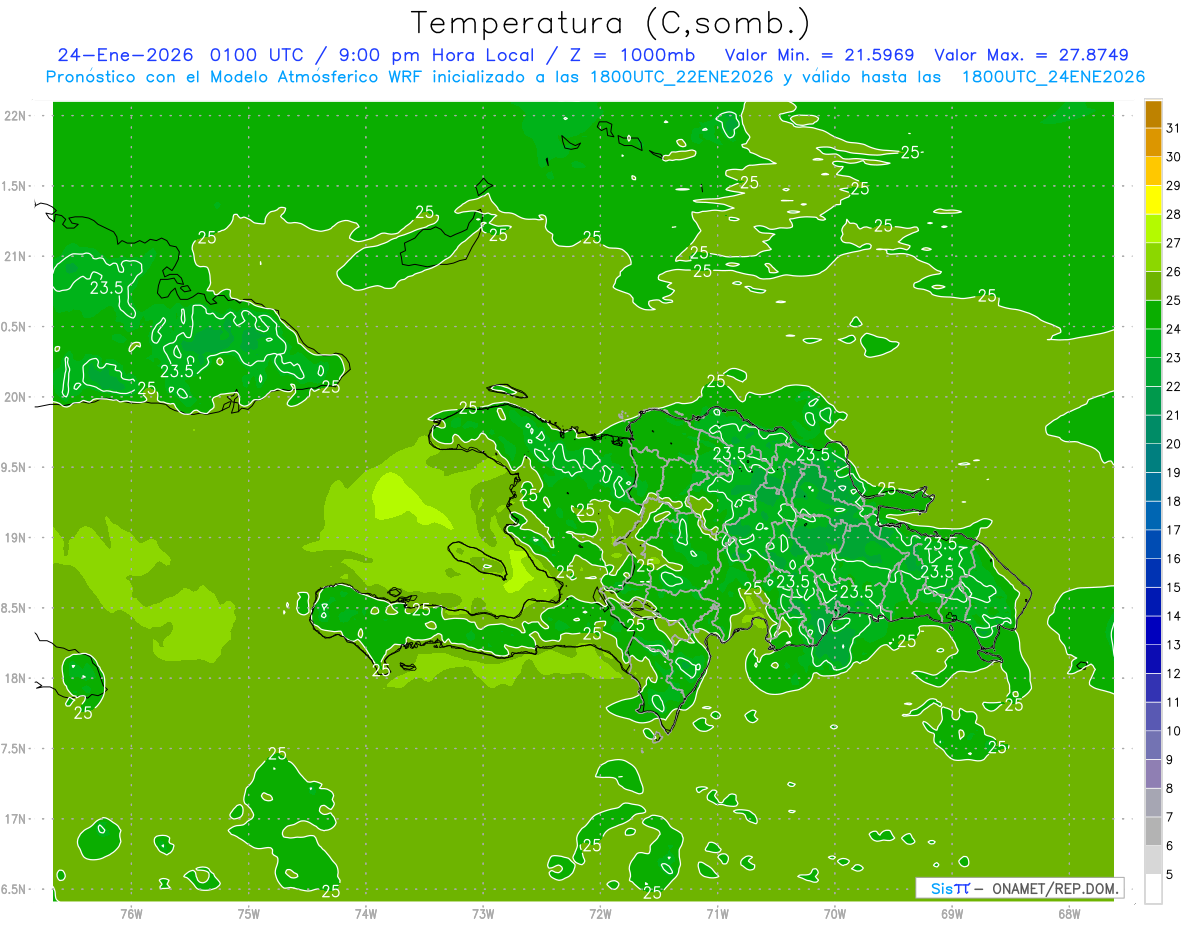The width and height of the screenshot is (1200, 927).
Task: Pick the blue swatch between 15 and 16
Action: [x=1153, y=574]
